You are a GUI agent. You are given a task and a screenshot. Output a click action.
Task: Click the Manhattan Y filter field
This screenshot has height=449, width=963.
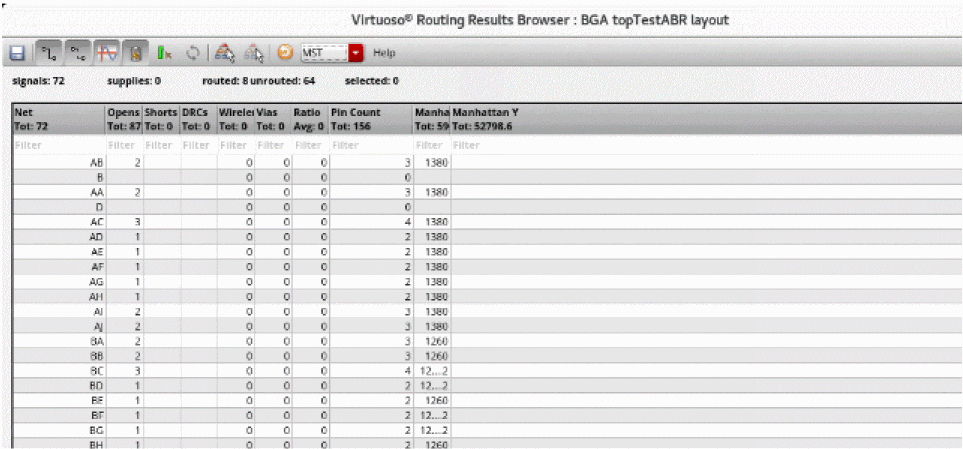[x=706, y=146]
